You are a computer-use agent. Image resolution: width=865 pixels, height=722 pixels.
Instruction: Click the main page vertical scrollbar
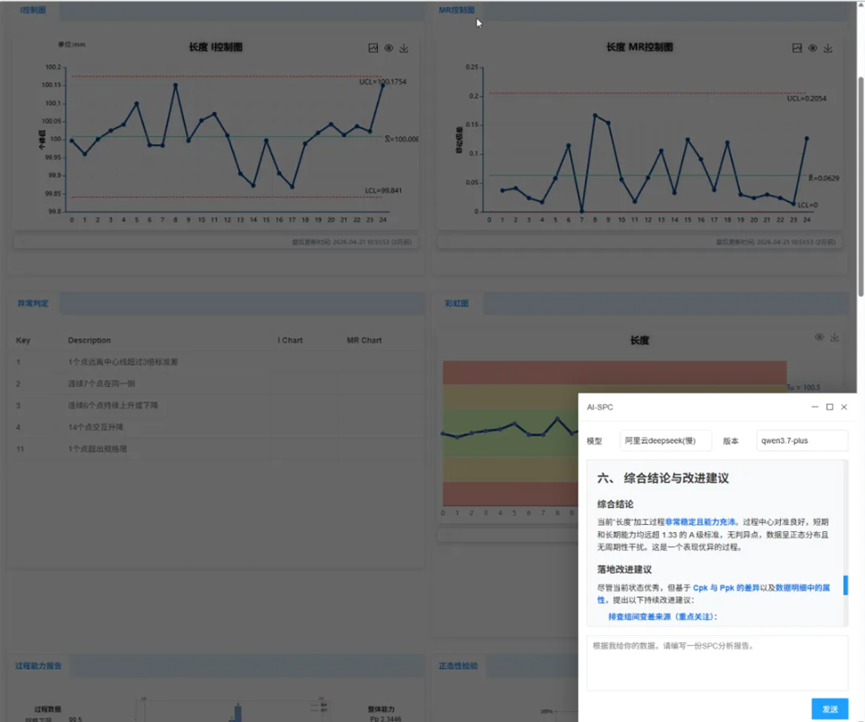click(x=861, y=188)
